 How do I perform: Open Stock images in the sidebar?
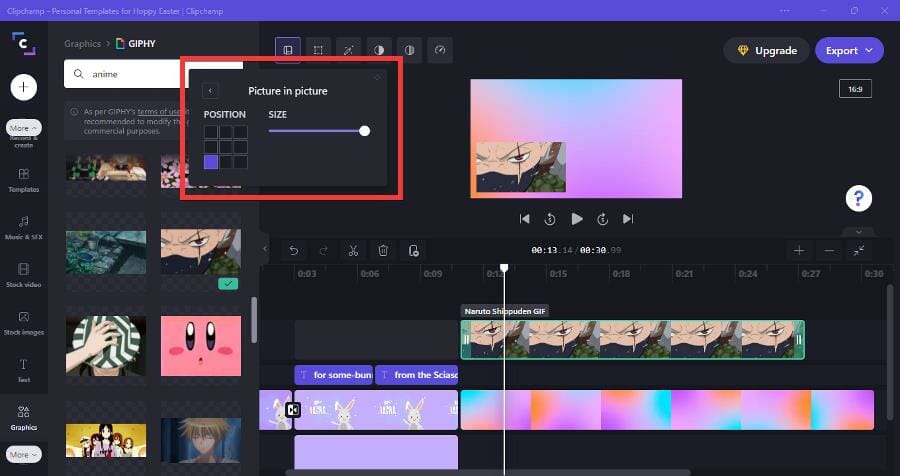[24, 323]
